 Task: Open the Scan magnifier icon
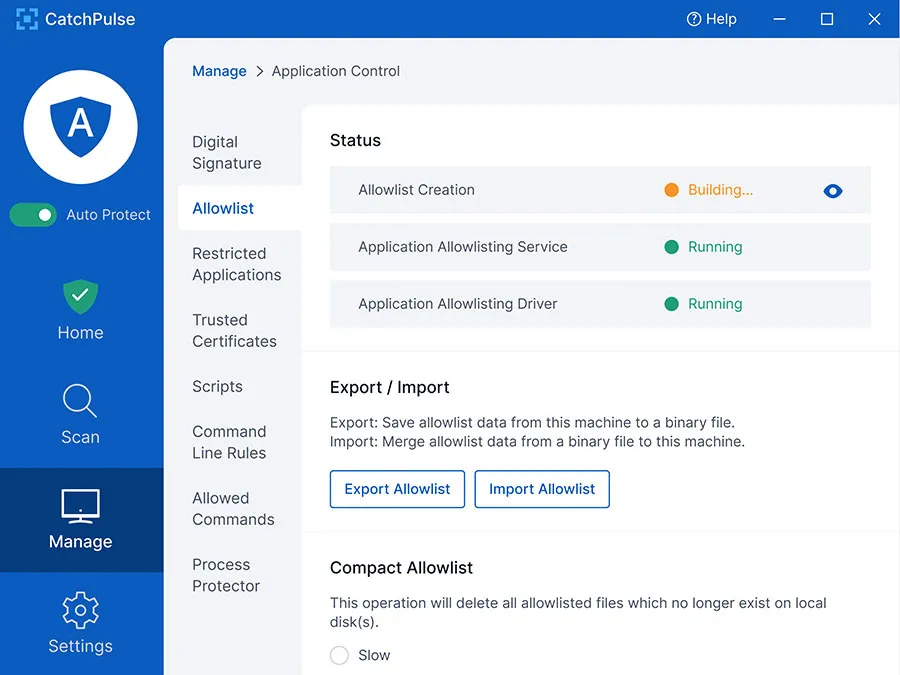pyautogui.click(x=80, y=400)
